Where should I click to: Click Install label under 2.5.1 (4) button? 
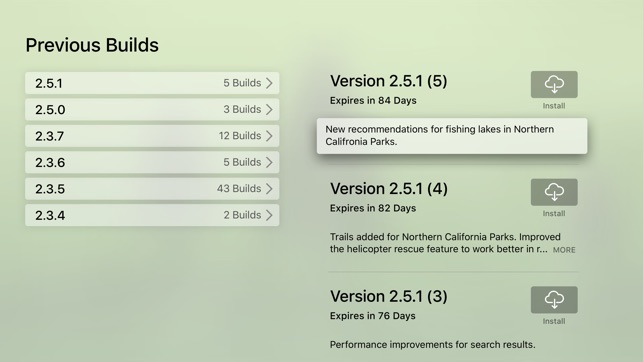coord(554,214)
